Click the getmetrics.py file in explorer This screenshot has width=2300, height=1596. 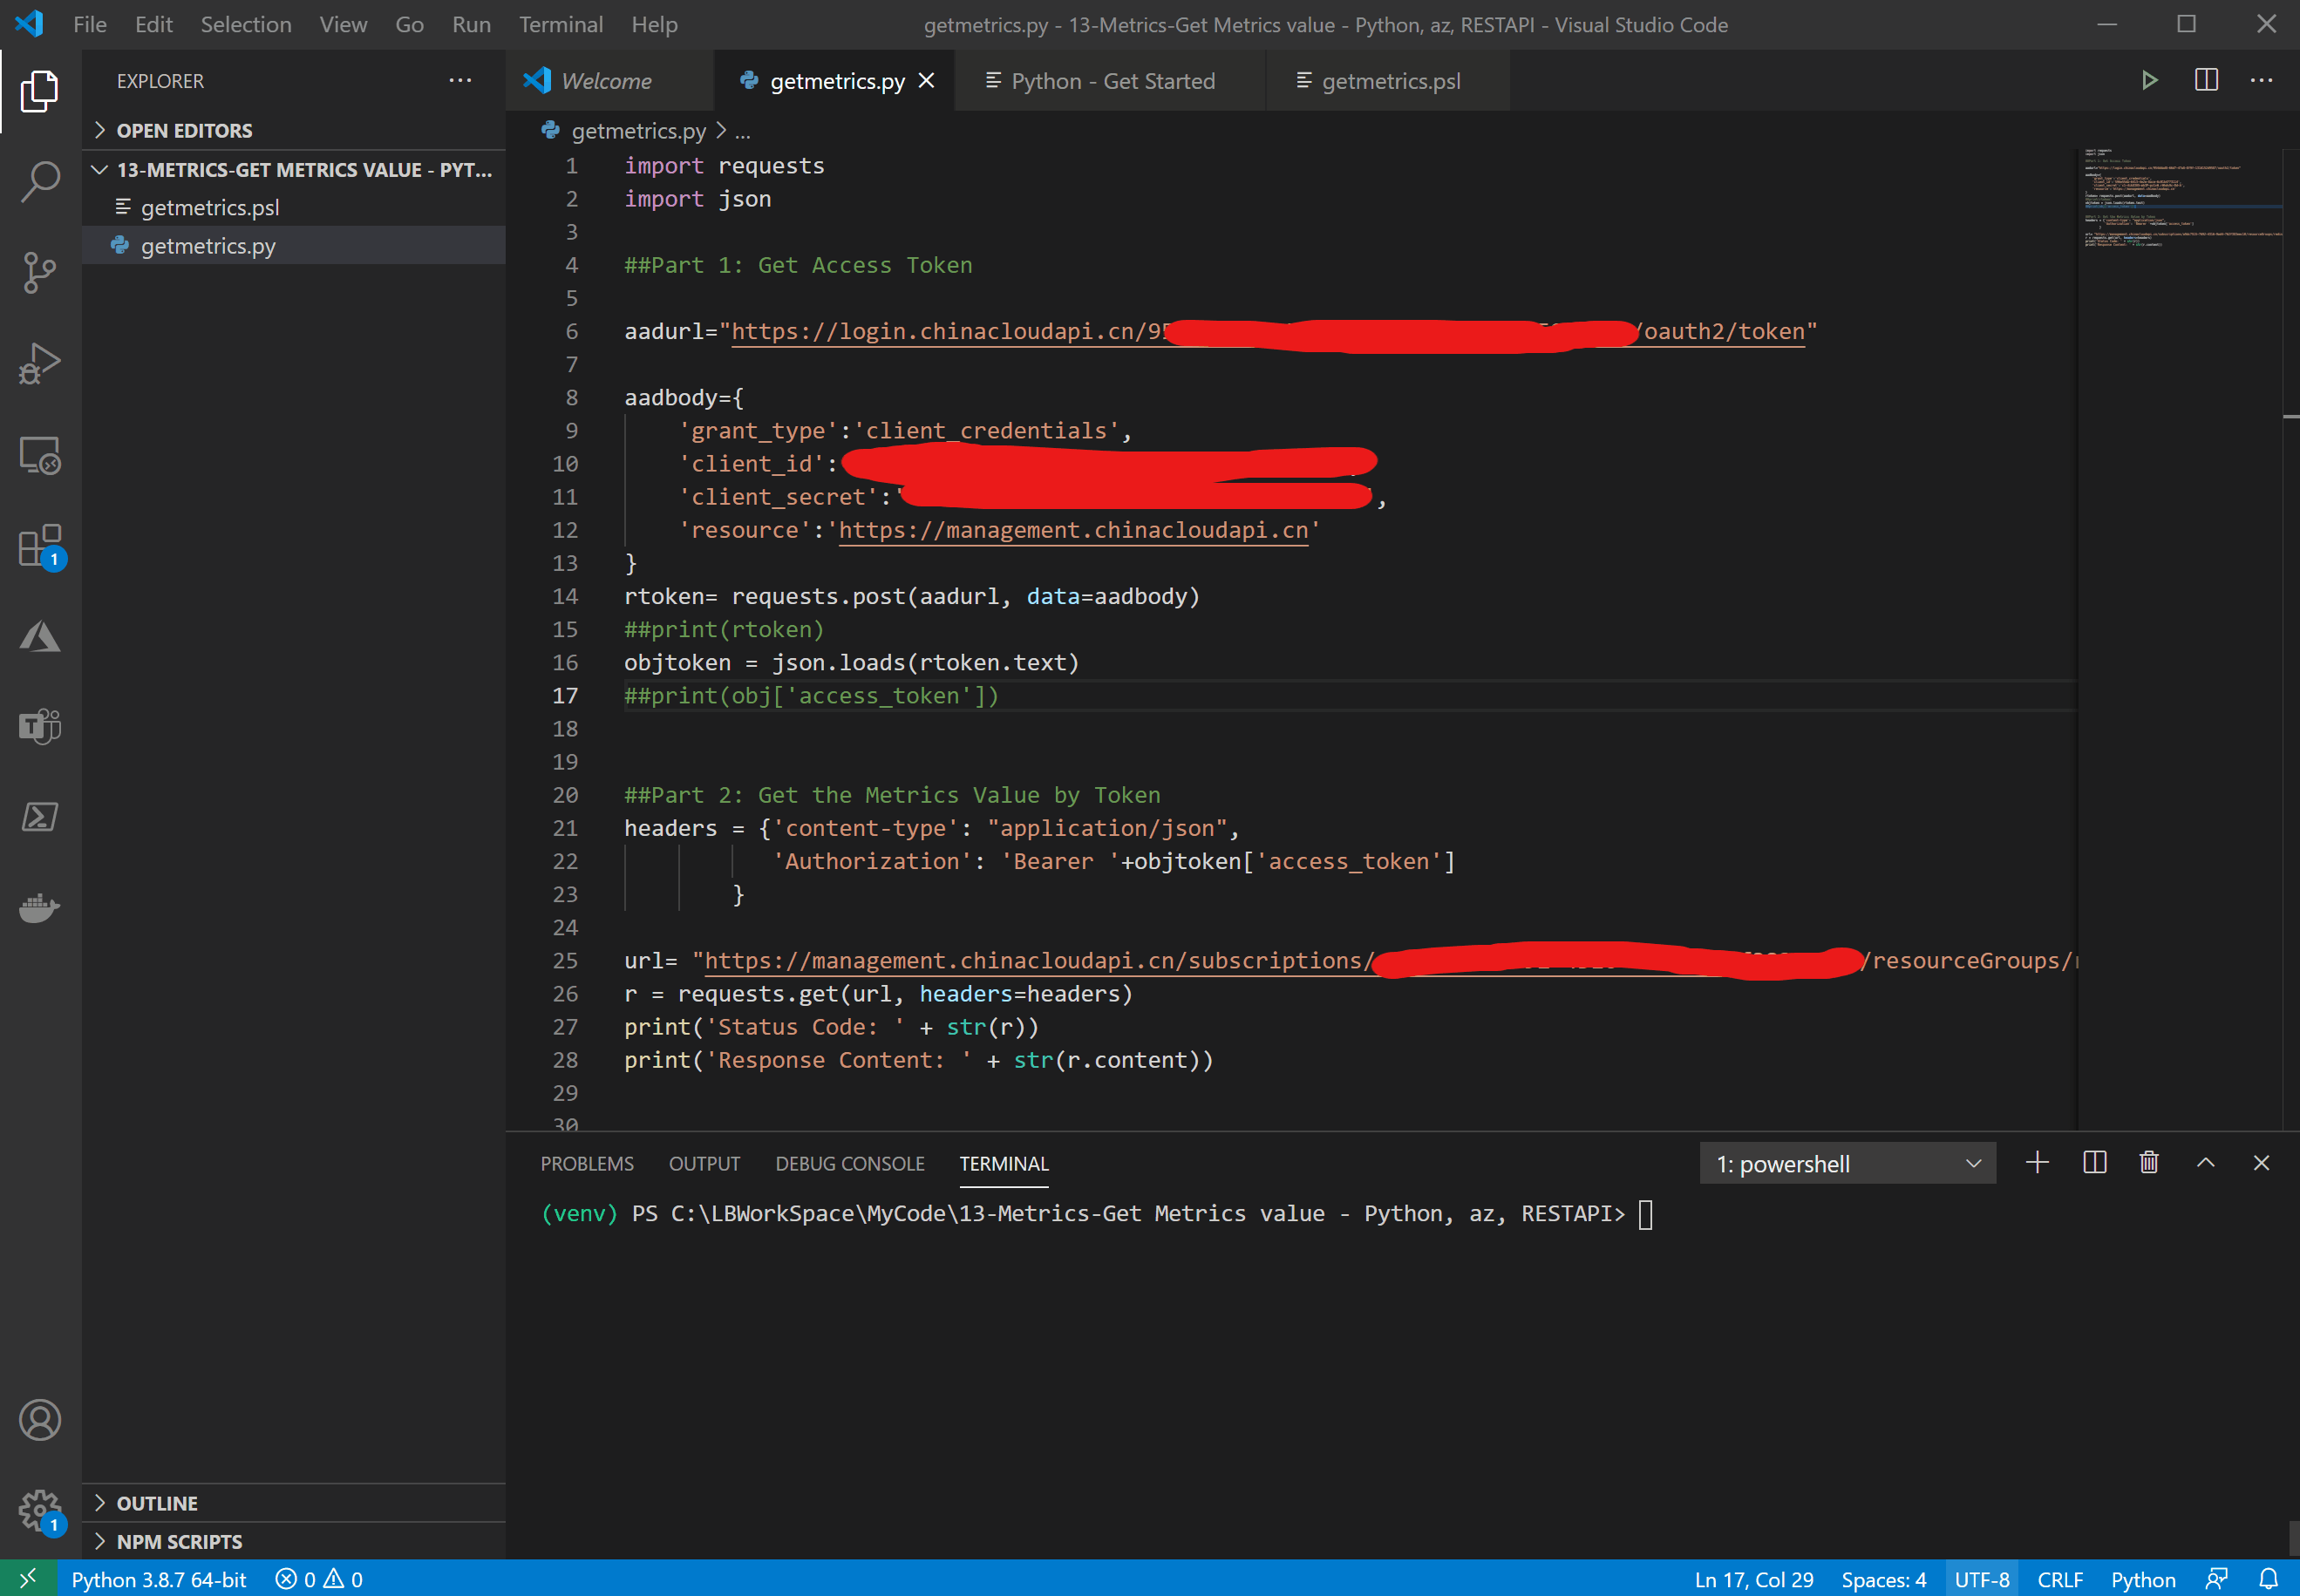[208, 245]
